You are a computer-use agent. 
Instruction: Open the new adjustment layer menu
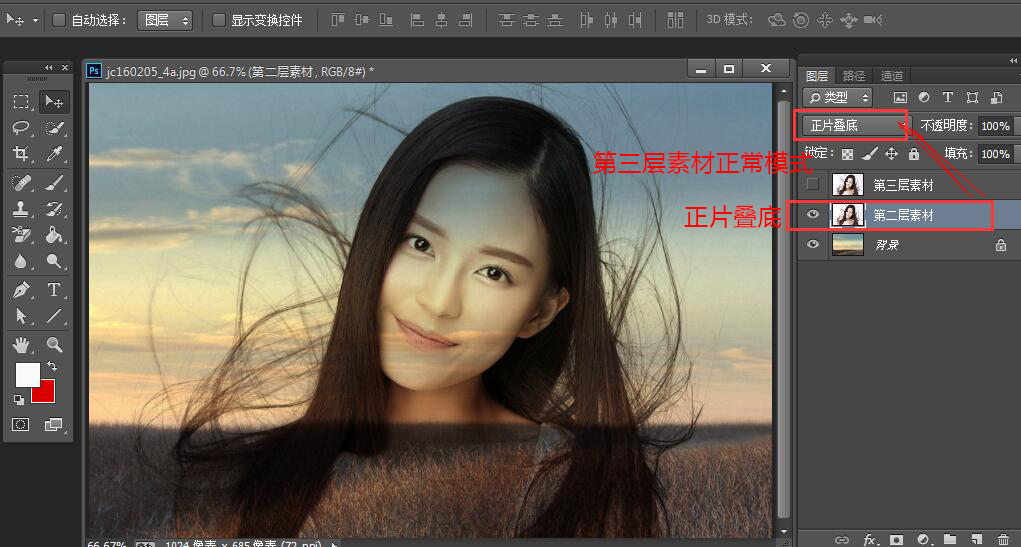click(923, 539)
